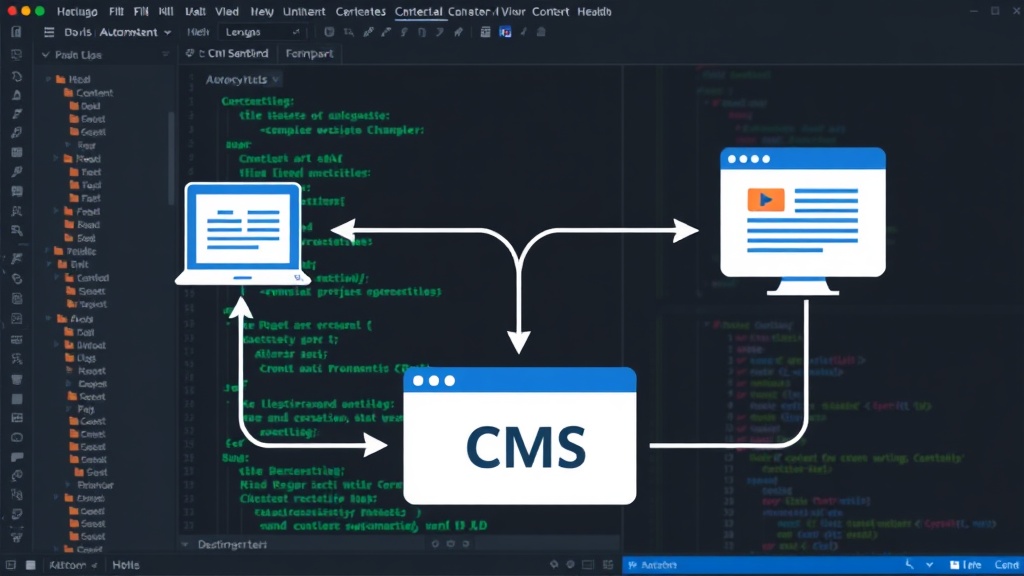This screenshot has height=576, width=1024.
Task: Click Autobn in the blue status bar
Action: pos(659,565)
